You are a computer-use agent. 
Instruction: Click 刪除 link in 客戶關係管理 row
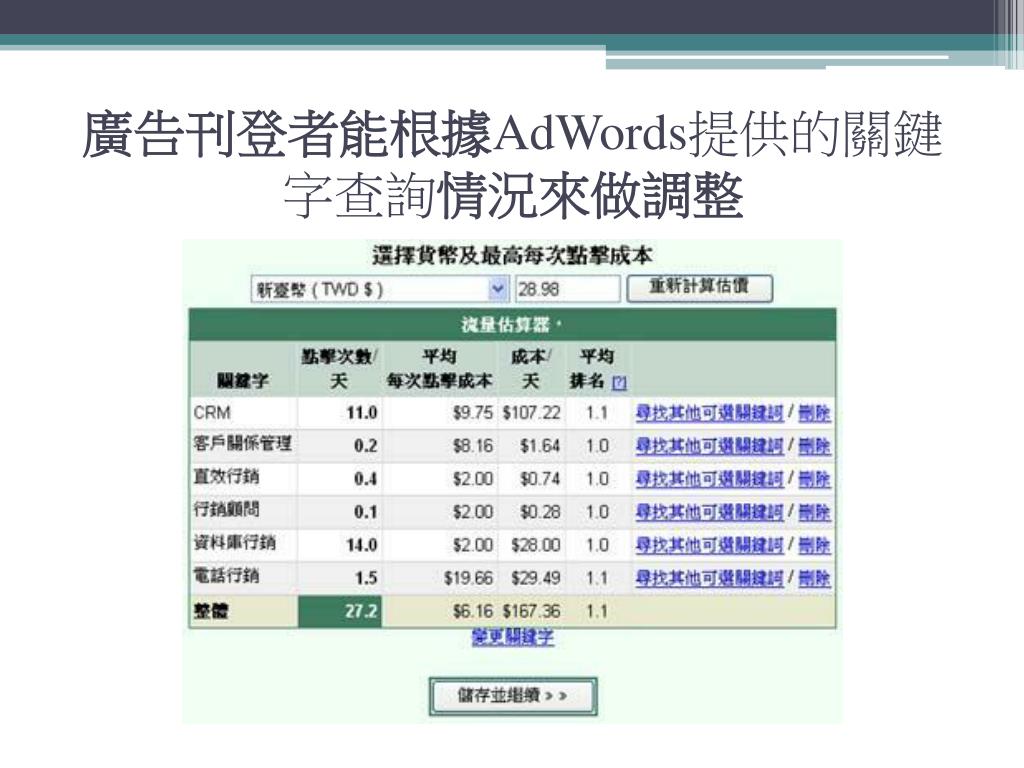click(814, 446)
